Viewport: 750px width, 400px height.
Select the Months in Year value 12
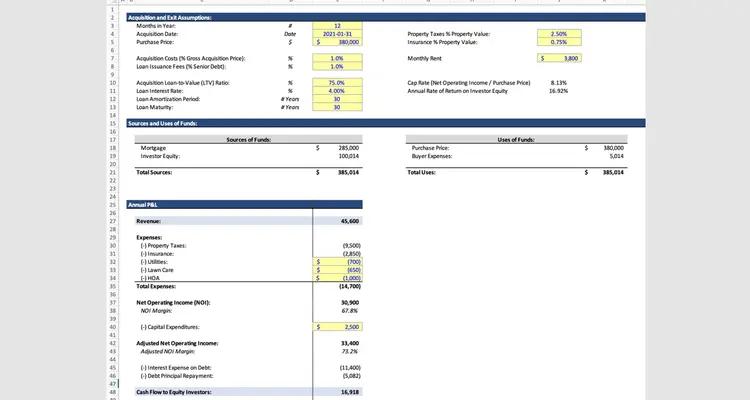(337, 26)
